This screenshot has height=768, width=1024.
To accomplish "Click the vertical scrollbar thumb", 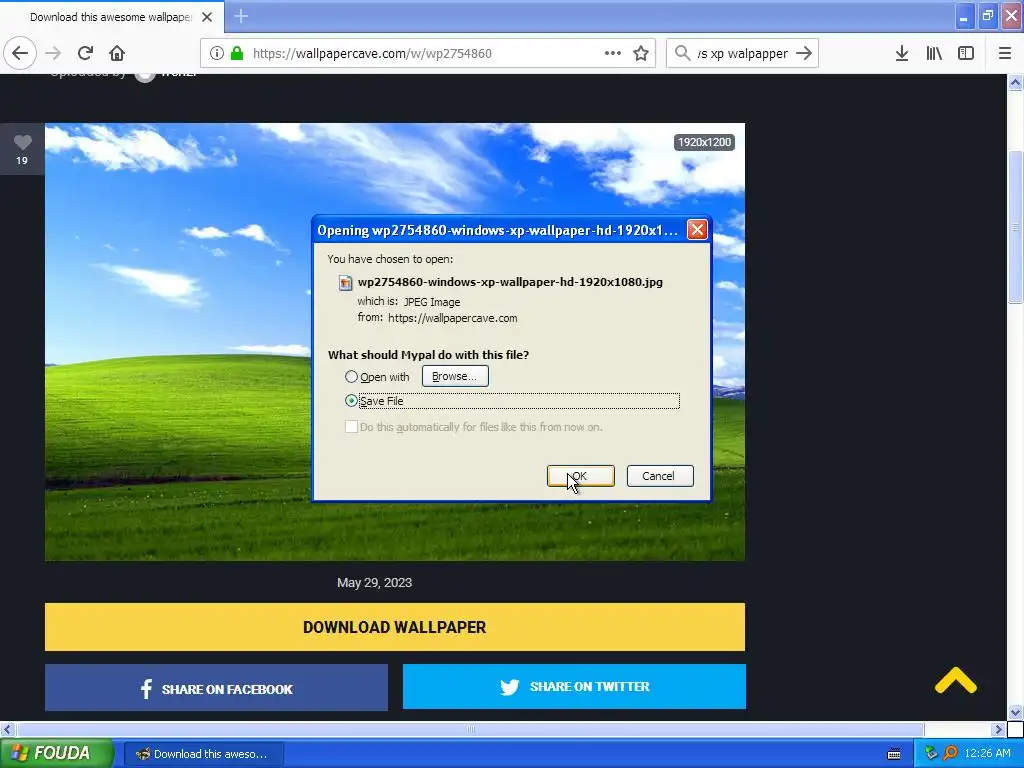I will 1015,227.
